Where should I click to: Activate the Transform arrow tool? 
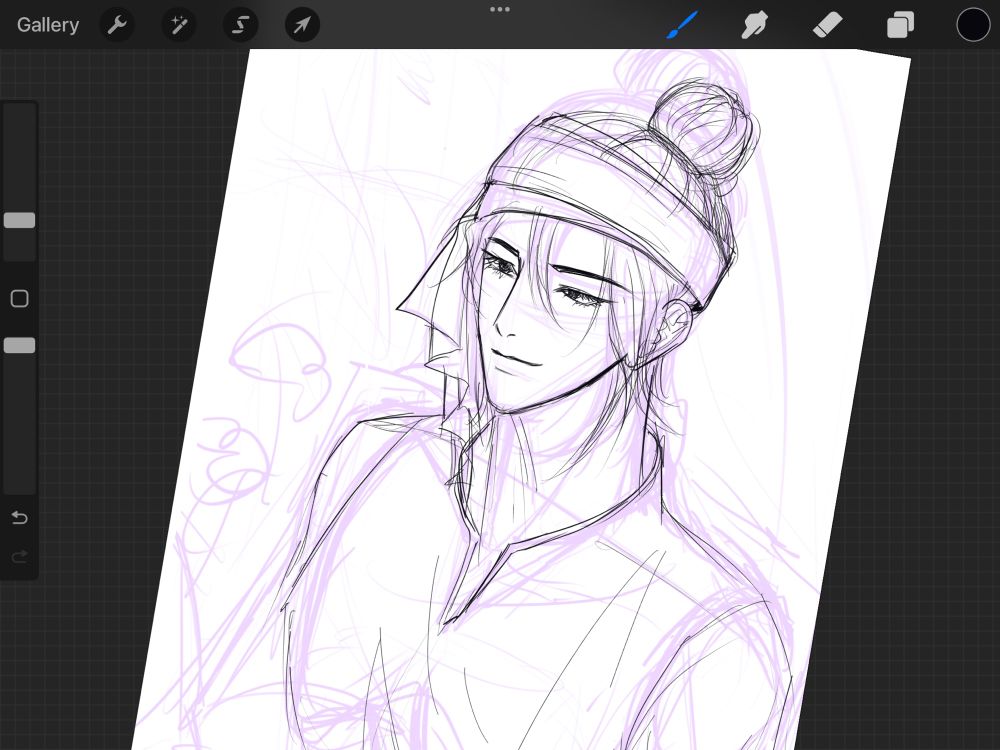(x=302, y=25)
